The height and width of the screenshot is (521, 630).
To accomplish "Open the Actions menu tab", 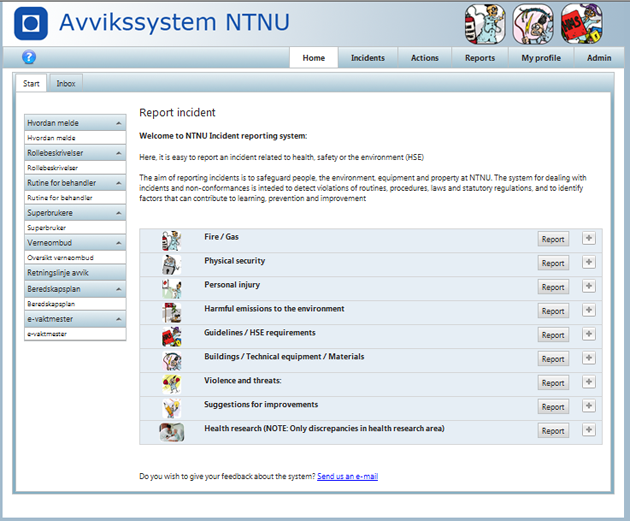I will tap(425, 58).
